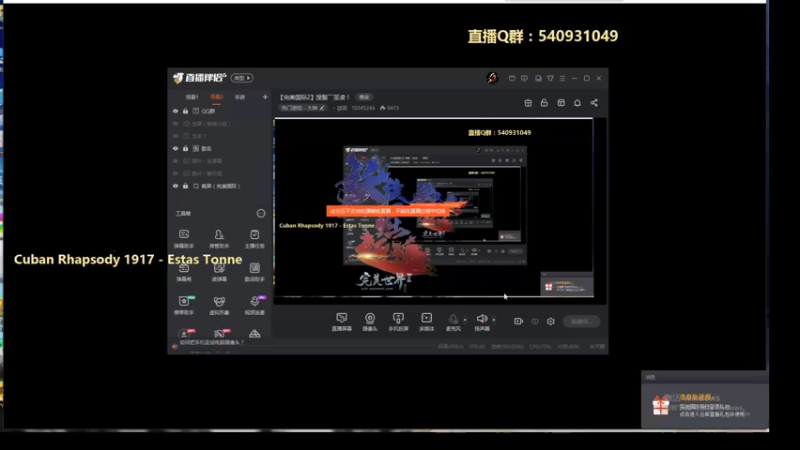Open the 房管助手 tool

pos(219,238)
